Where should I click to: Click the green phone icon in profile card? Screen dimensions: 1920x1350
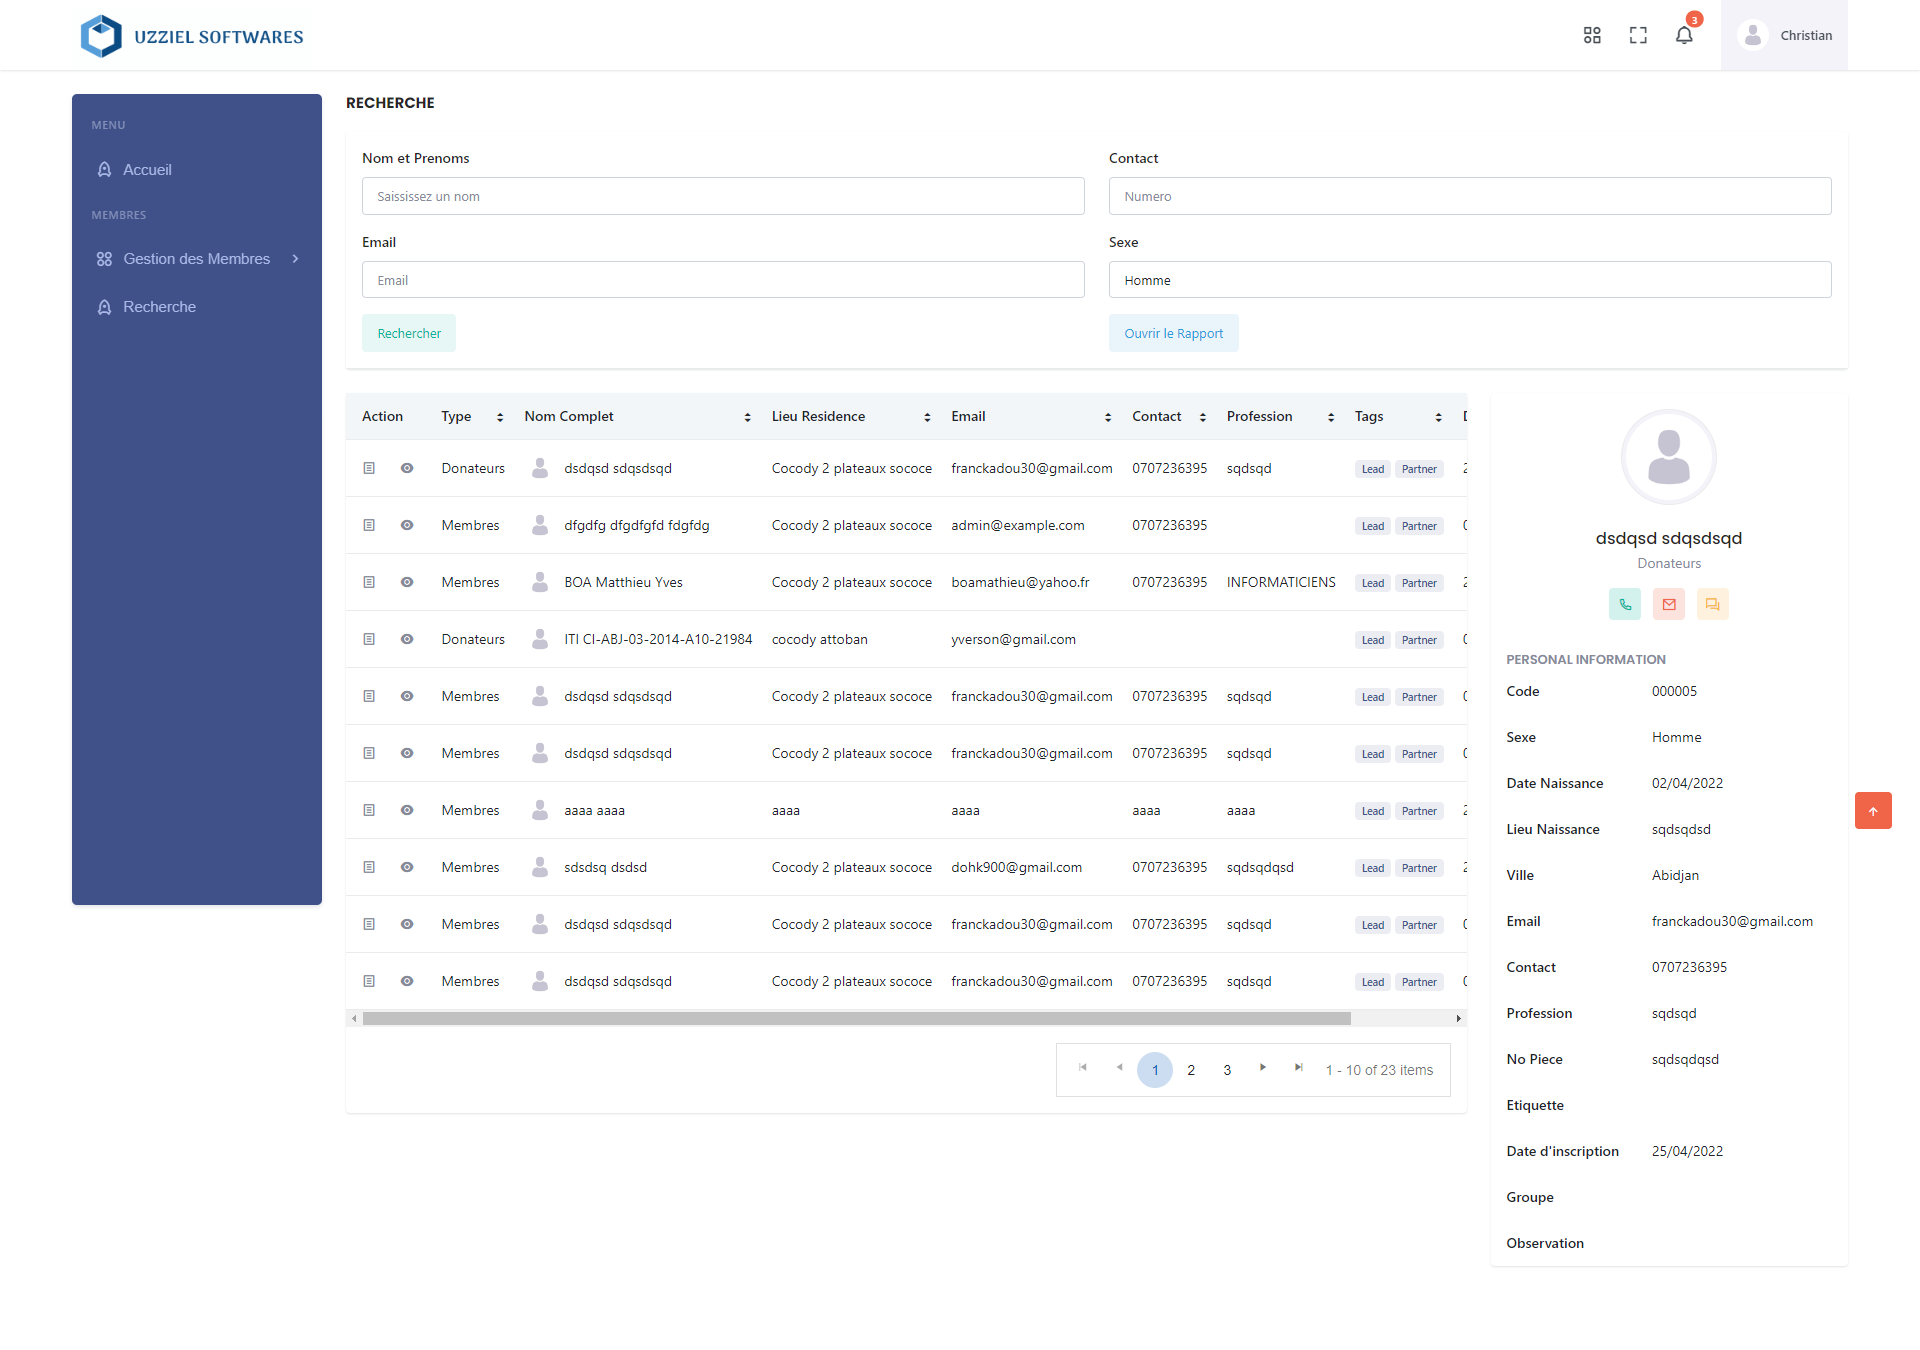point(1625,604)
